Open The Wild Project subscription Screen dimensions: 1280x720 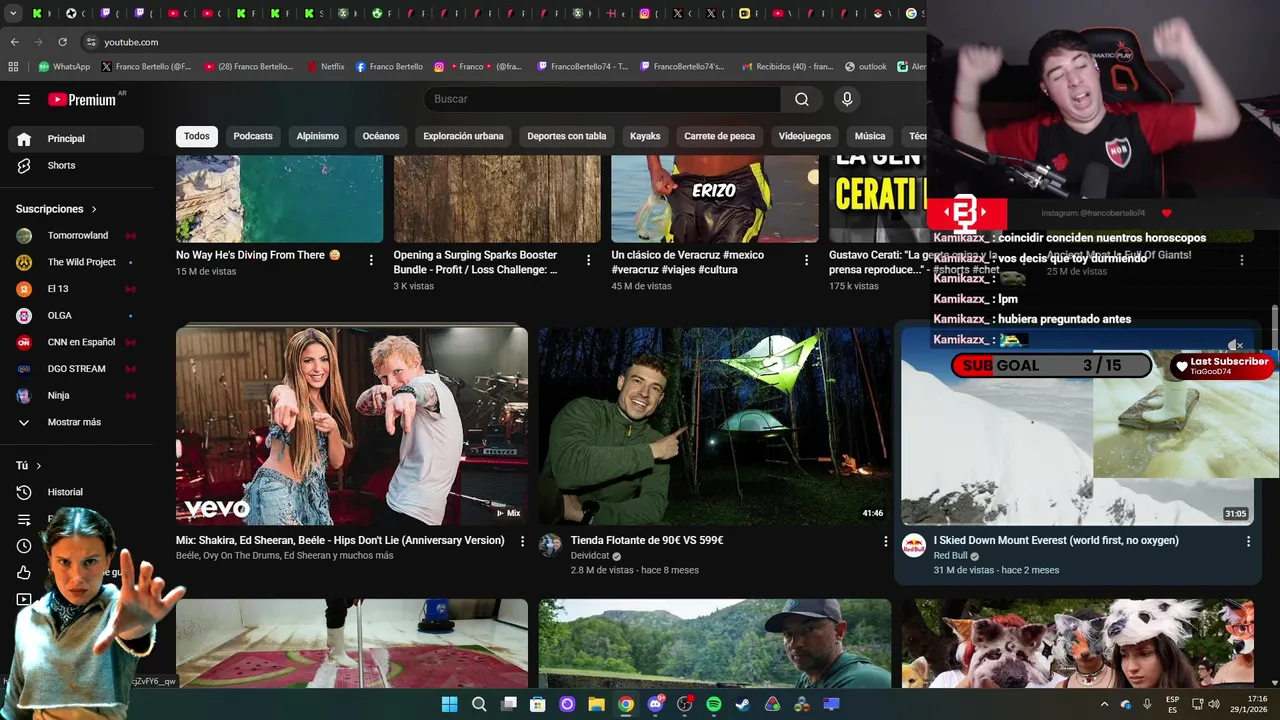pos(76,262)
